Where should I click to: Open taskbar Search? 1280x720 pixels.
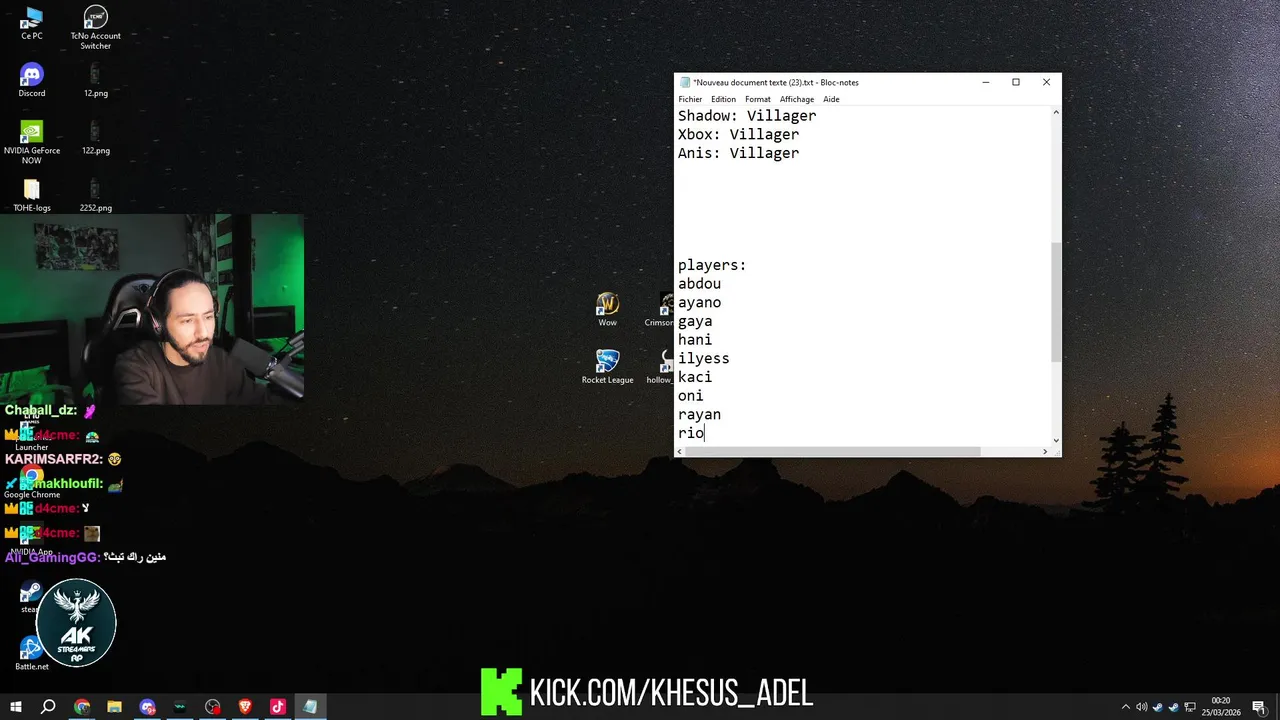[48, 706]
